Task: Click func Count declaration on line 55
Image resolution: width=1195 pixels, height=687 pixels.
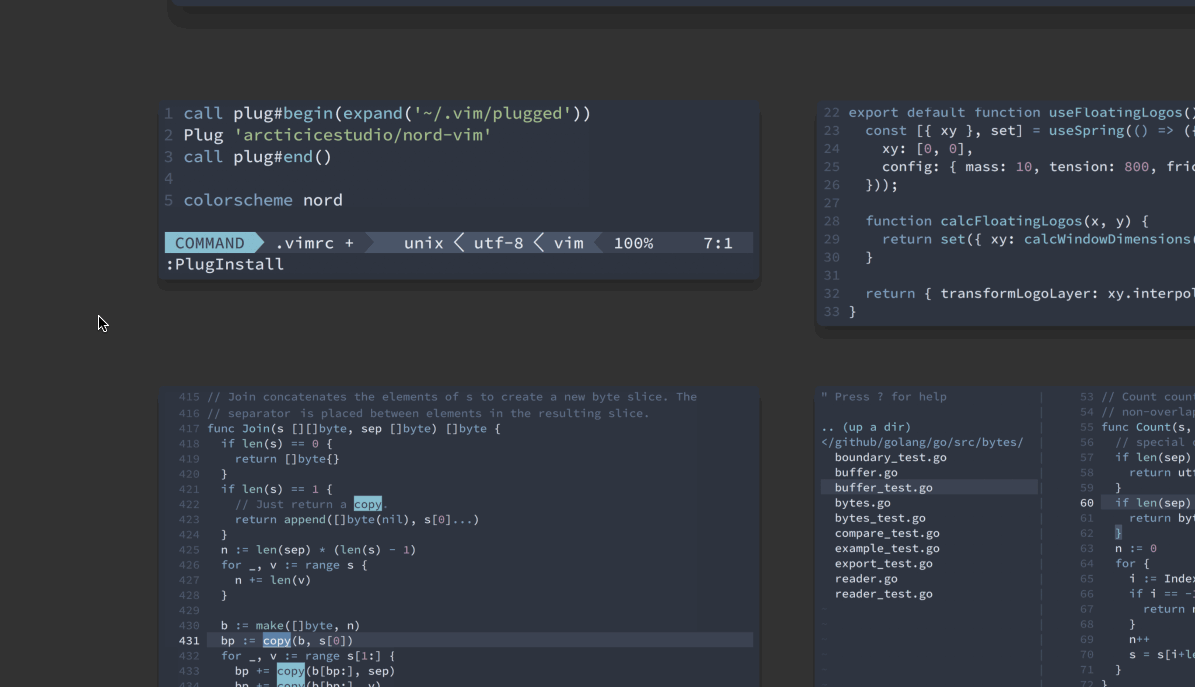Action: (1148, 427)
